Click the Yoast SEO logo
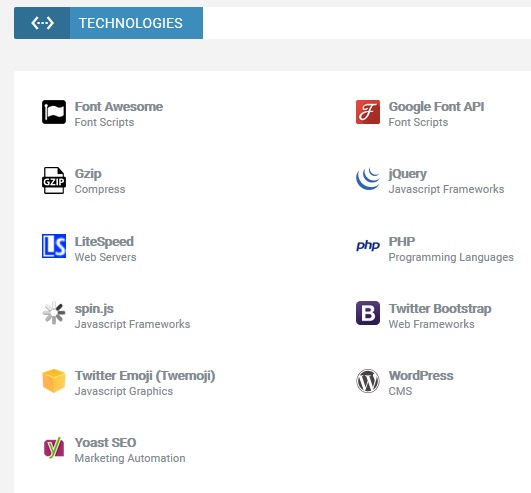Screen dimensions: 531x493 pyautogui.click(x=54, y=448)
